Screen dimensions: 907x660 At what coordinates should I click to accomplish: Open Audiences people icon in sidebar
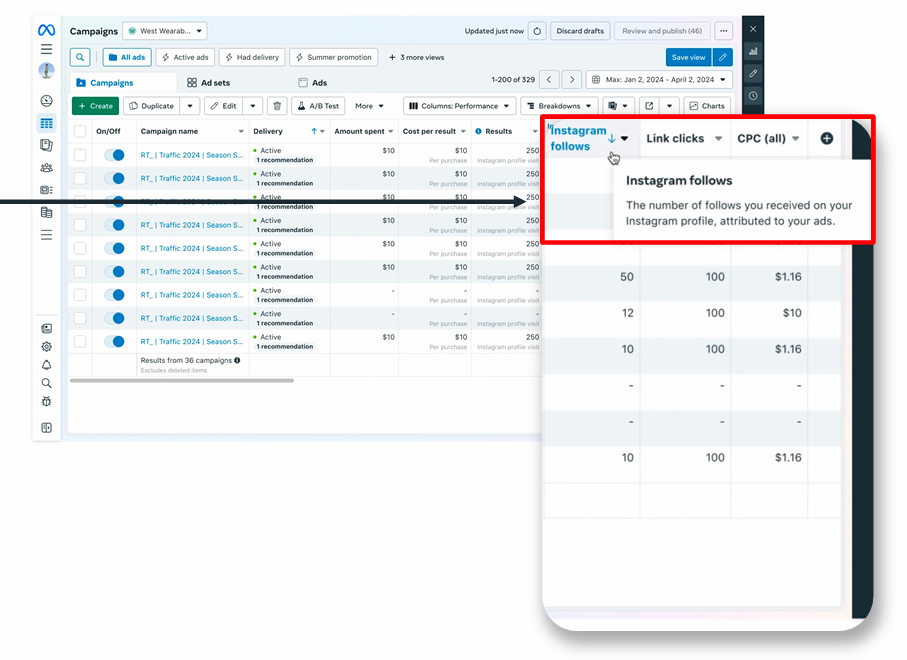pos(46,168)
